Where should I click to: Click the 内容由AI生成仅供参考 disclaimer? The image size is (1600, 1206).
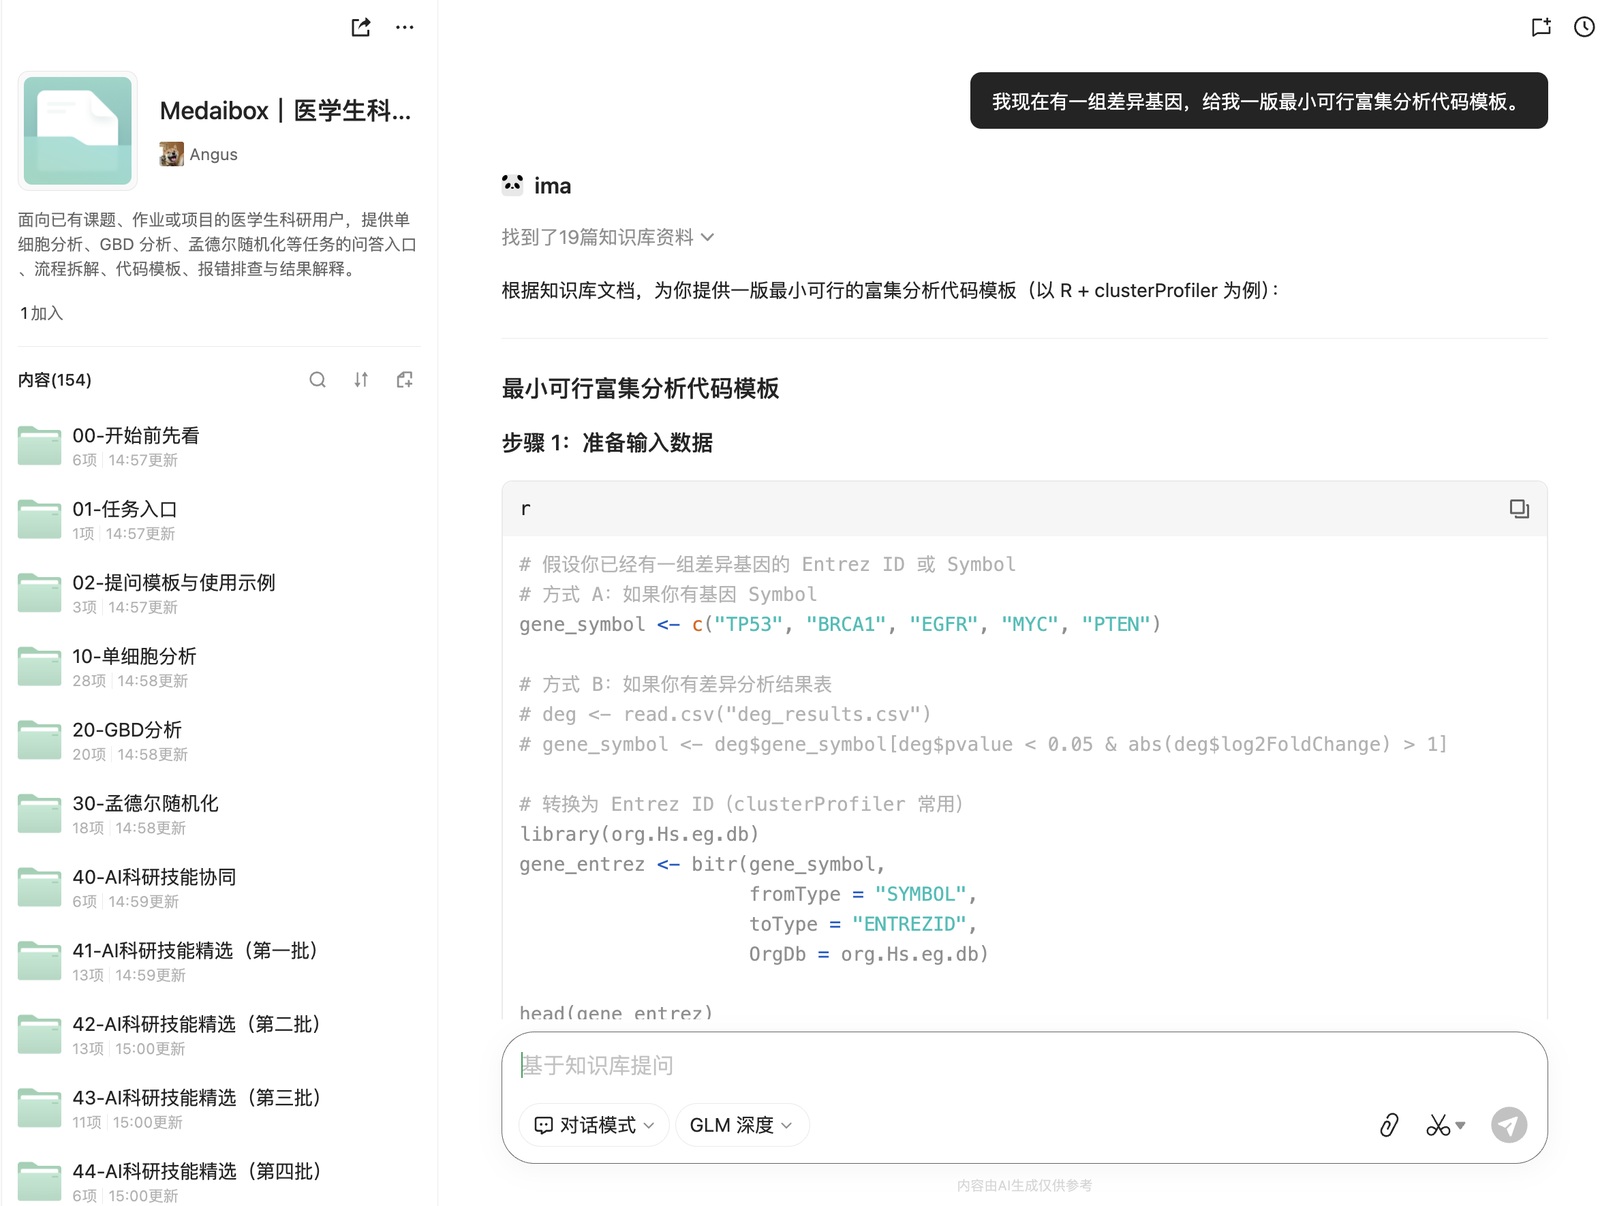pyautogui.click(x=1024, y=1185)
